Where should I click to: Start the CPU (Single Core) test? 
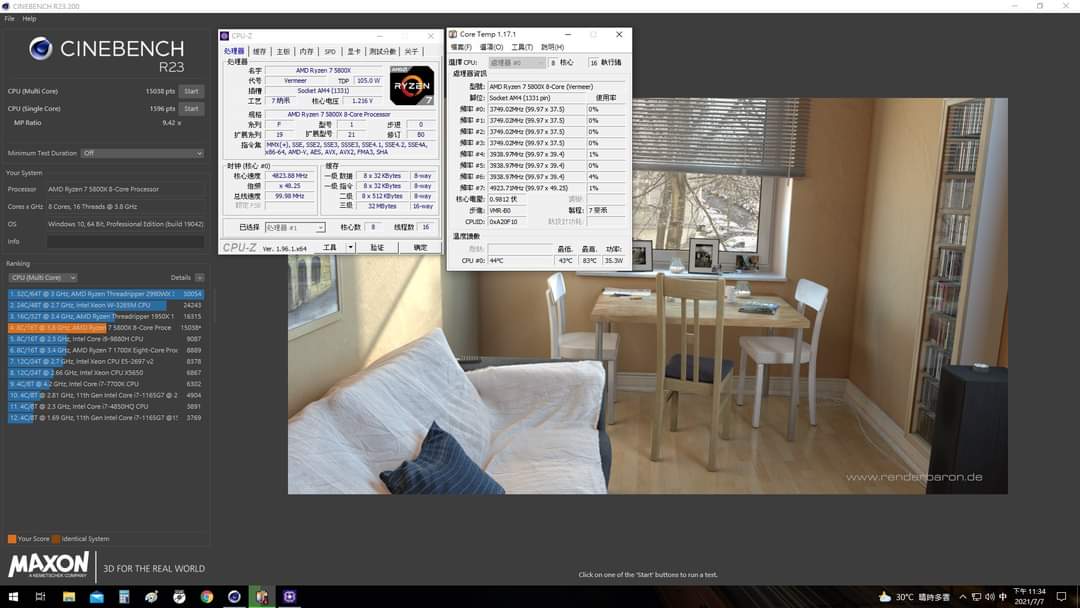pyautogui.click(x=191, y=108)
